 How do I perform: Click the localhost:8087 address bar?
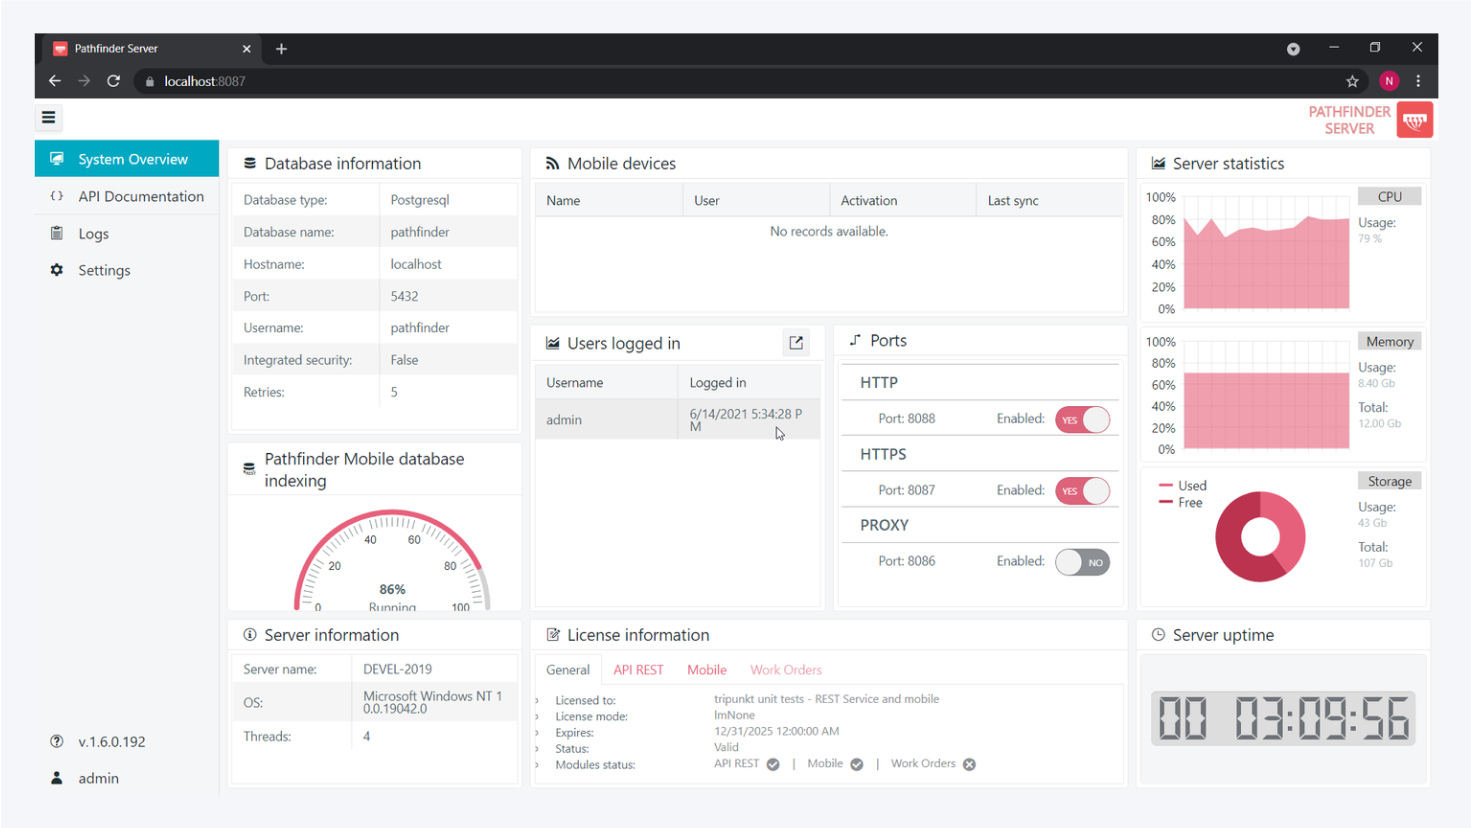pyautogui.click(x=740, y=81)
